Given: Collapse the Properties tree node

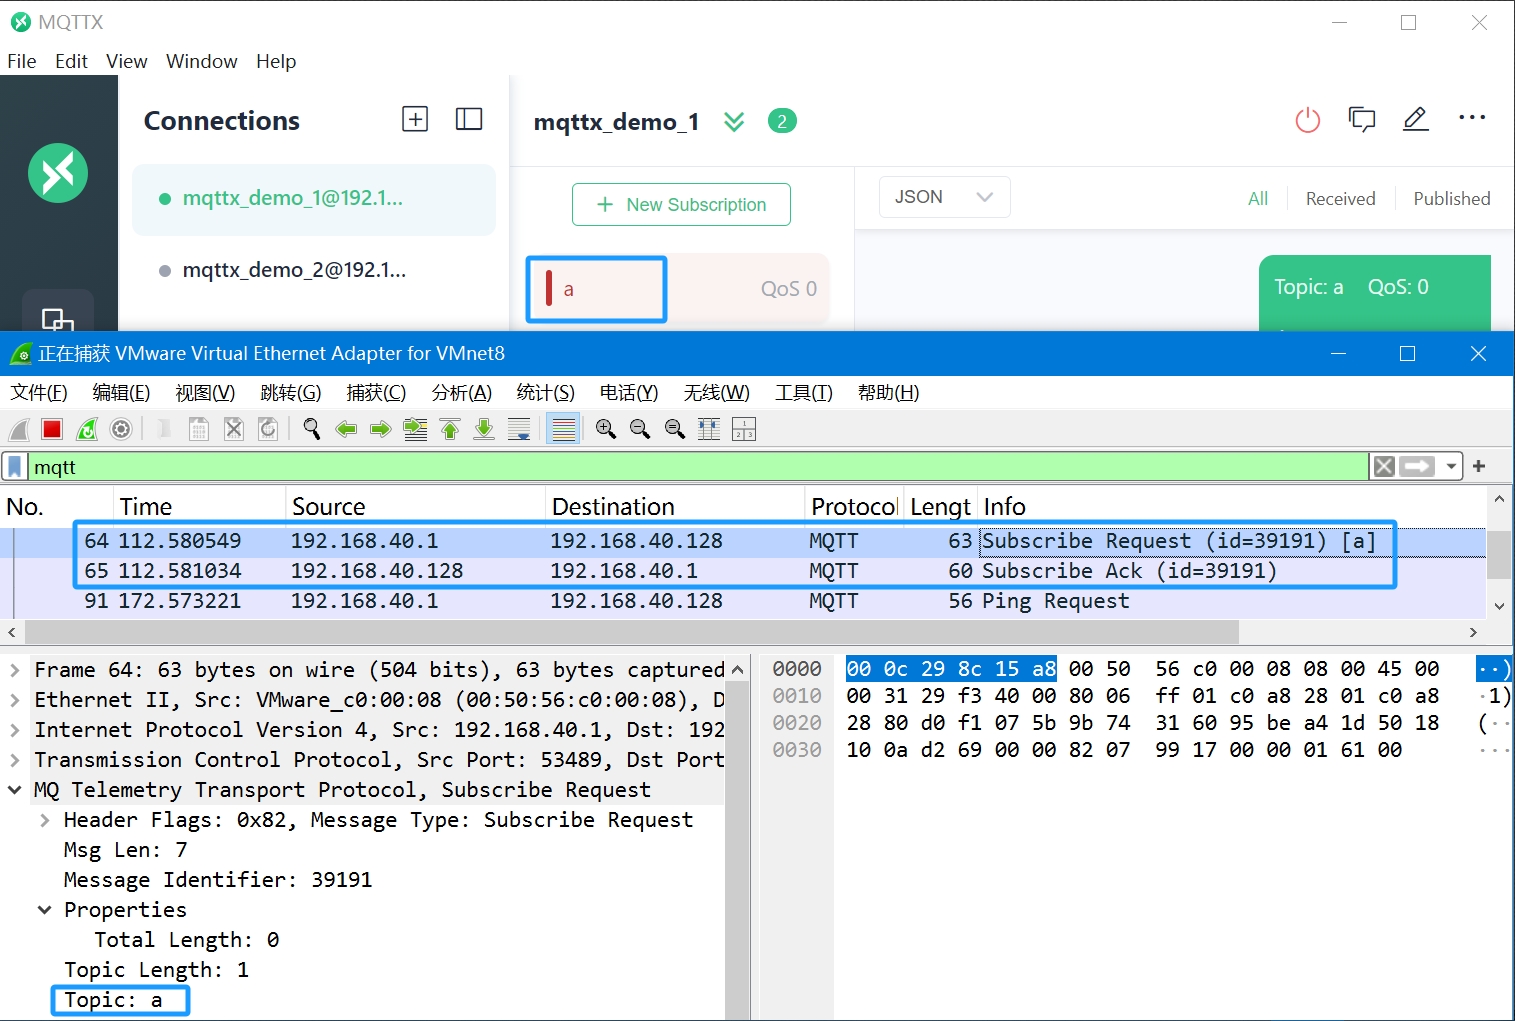Looking at the screenshot, I should [45, 910].
